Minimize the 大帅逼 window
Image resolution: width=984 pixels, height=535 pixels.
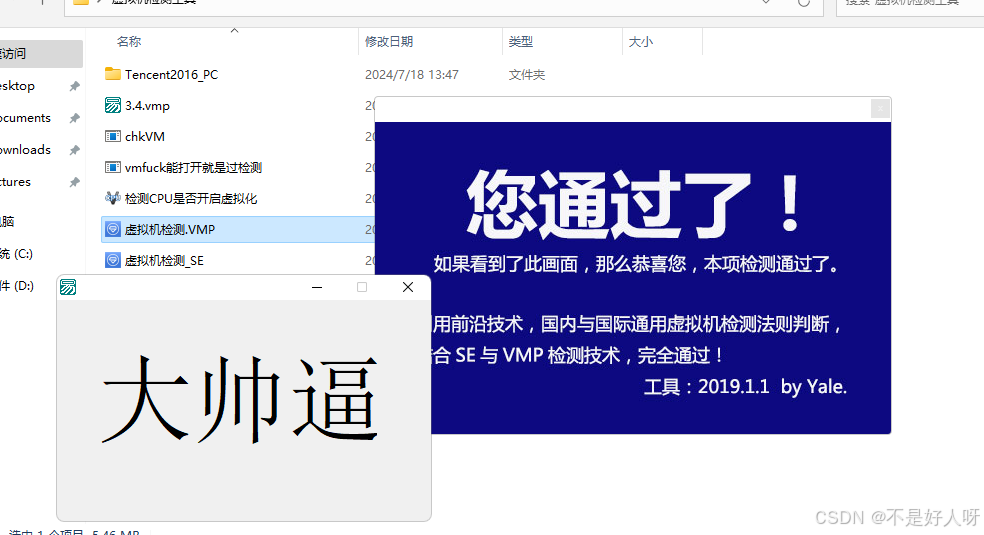[317, 287]
